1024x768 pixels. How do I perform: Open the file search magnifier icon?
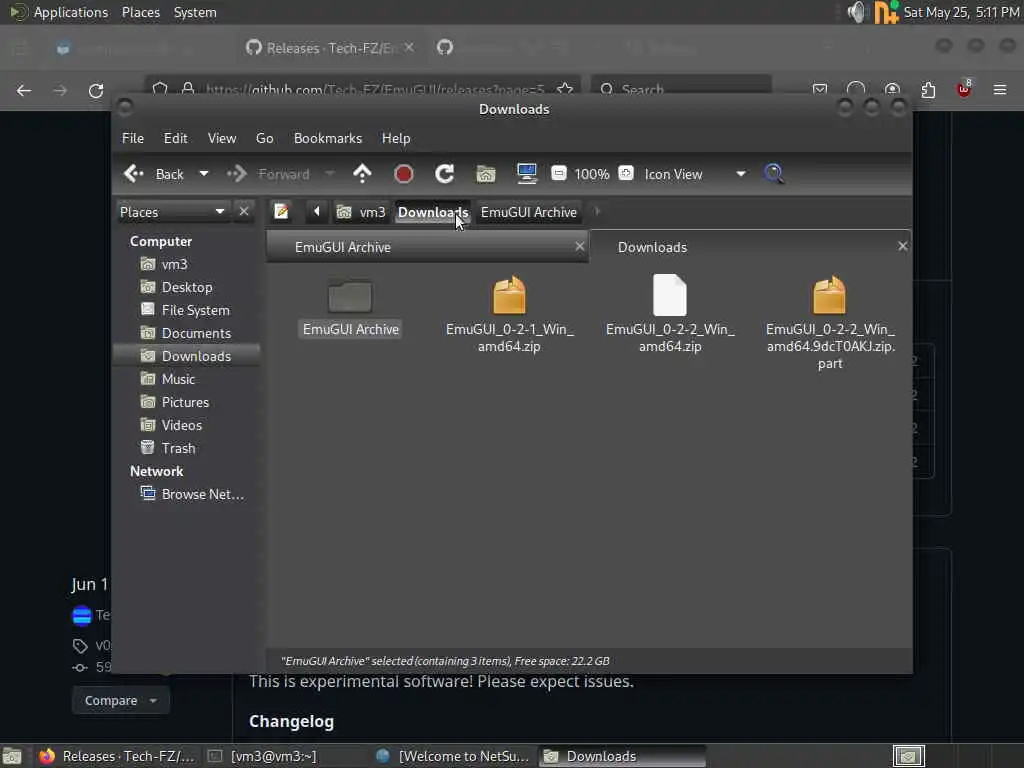point(774,174)
